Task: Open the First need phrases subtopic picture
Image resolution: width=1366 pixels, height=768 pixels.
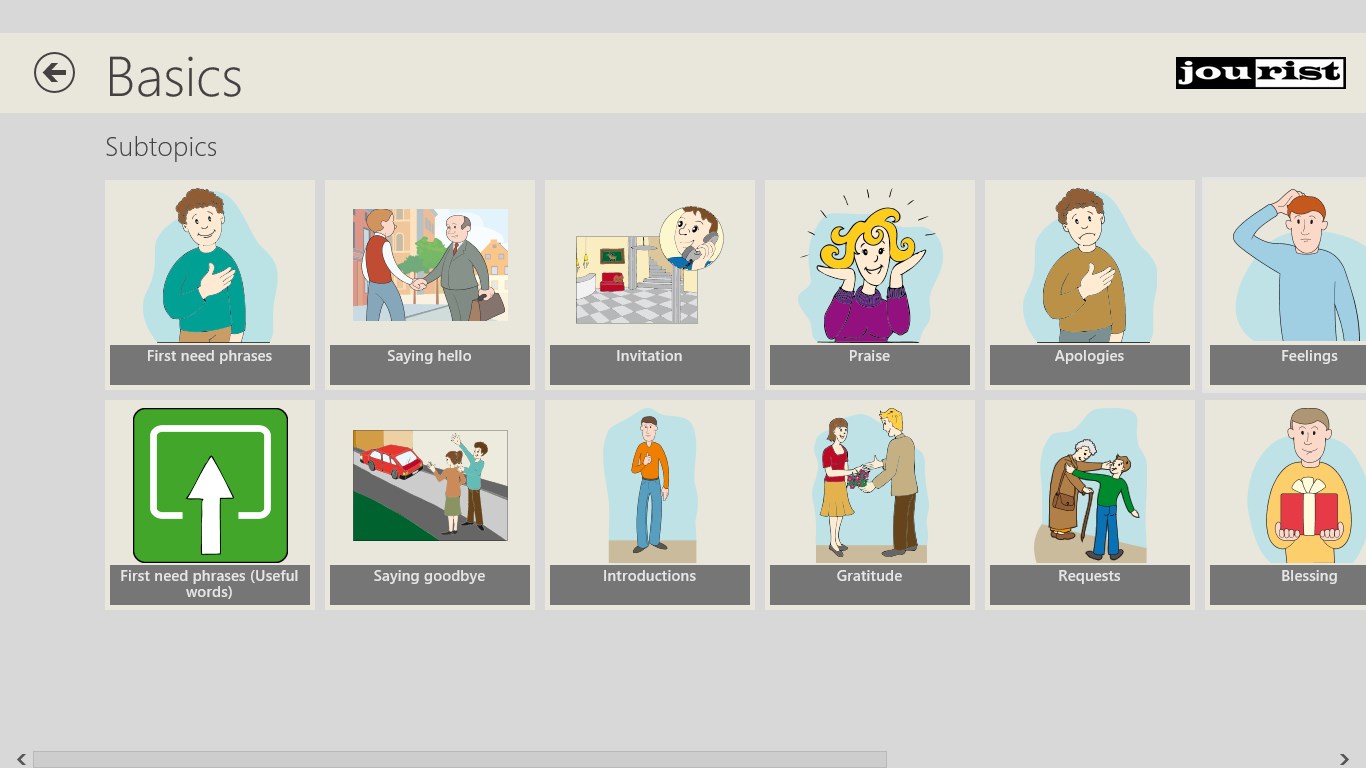Action: pos(210,265)
